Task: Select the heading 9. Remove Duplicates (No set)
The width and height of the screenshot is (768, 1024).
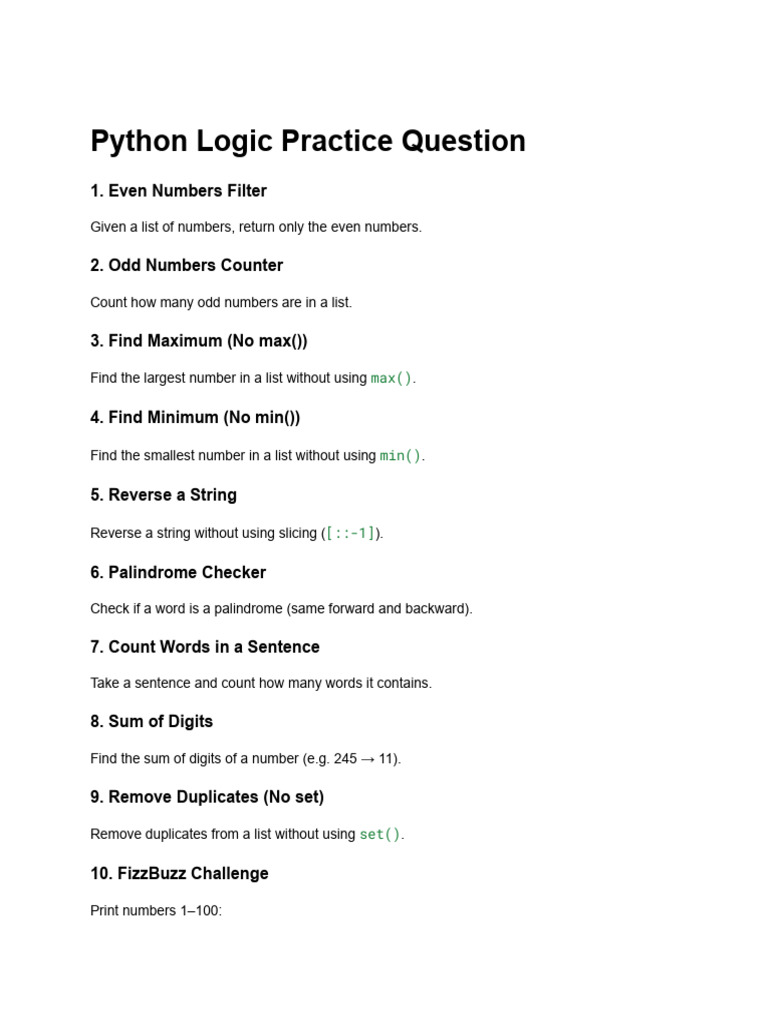Action: click(207, 797)
